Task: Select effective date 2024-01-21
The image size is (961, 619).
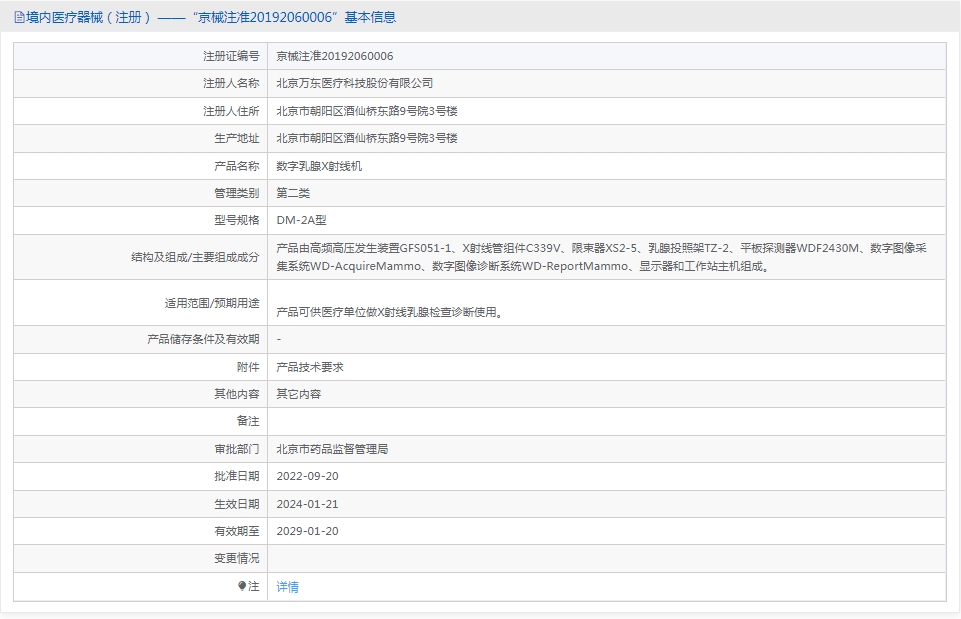Action: [308, 504]
